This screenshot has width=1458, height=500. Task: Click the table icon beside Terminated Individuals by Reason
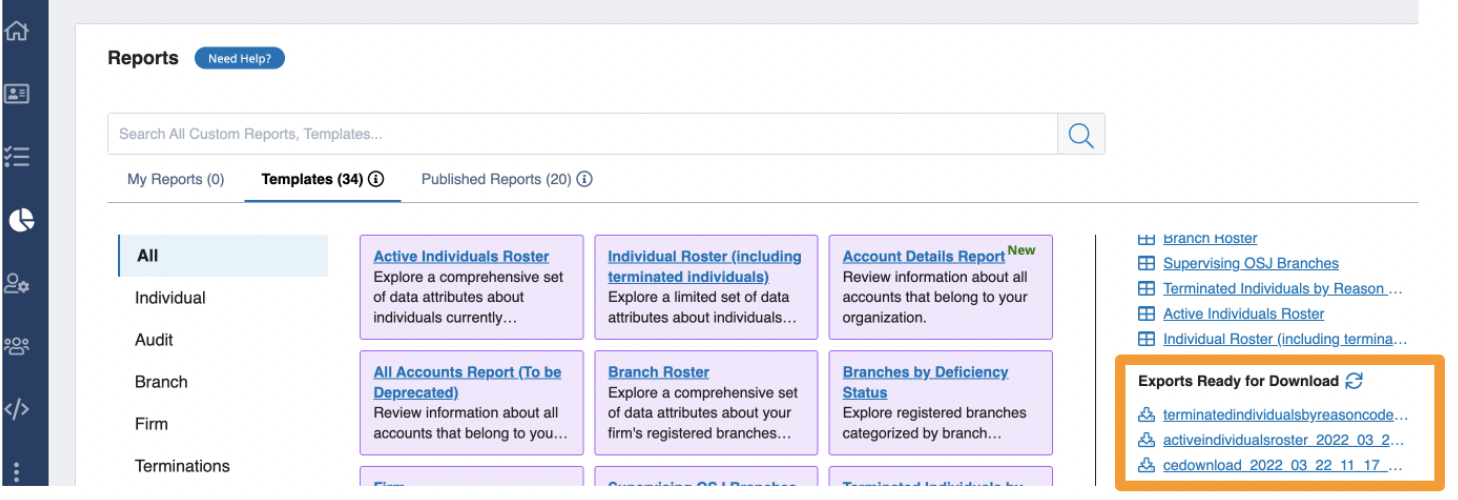1147,289
